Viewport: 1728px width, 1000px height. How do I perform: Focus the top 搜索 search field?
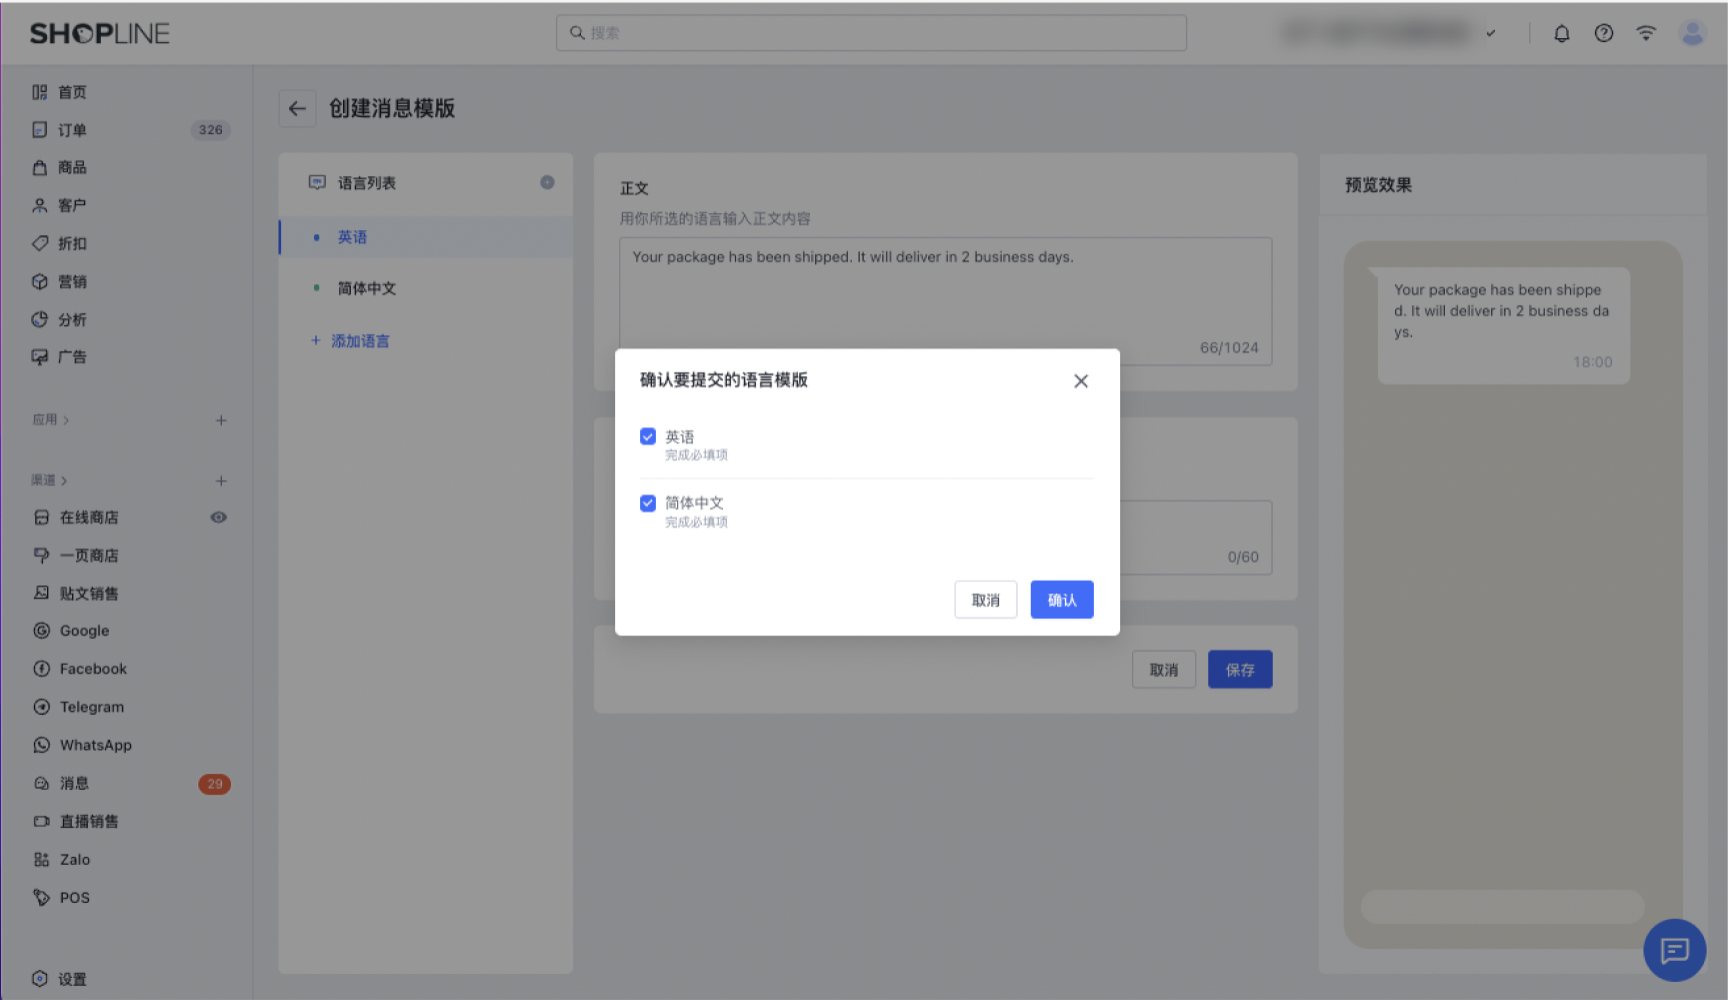(x=871, y=33)
